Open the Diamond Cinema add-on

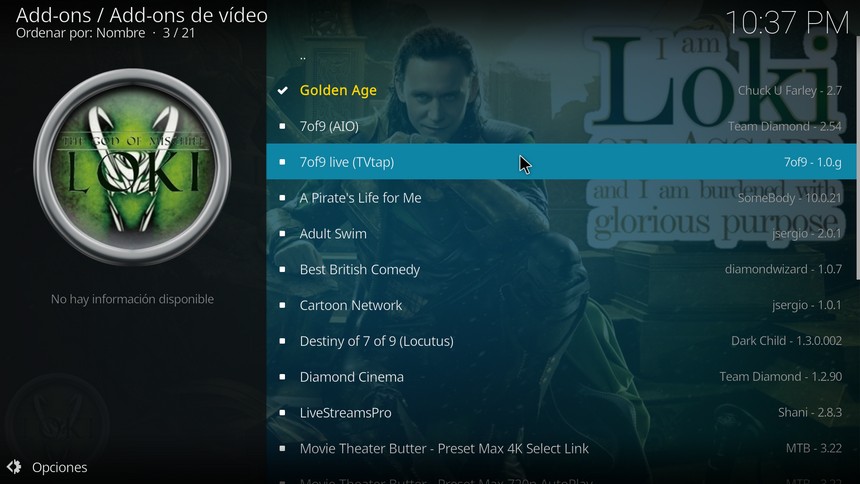[x=561, y=376]
